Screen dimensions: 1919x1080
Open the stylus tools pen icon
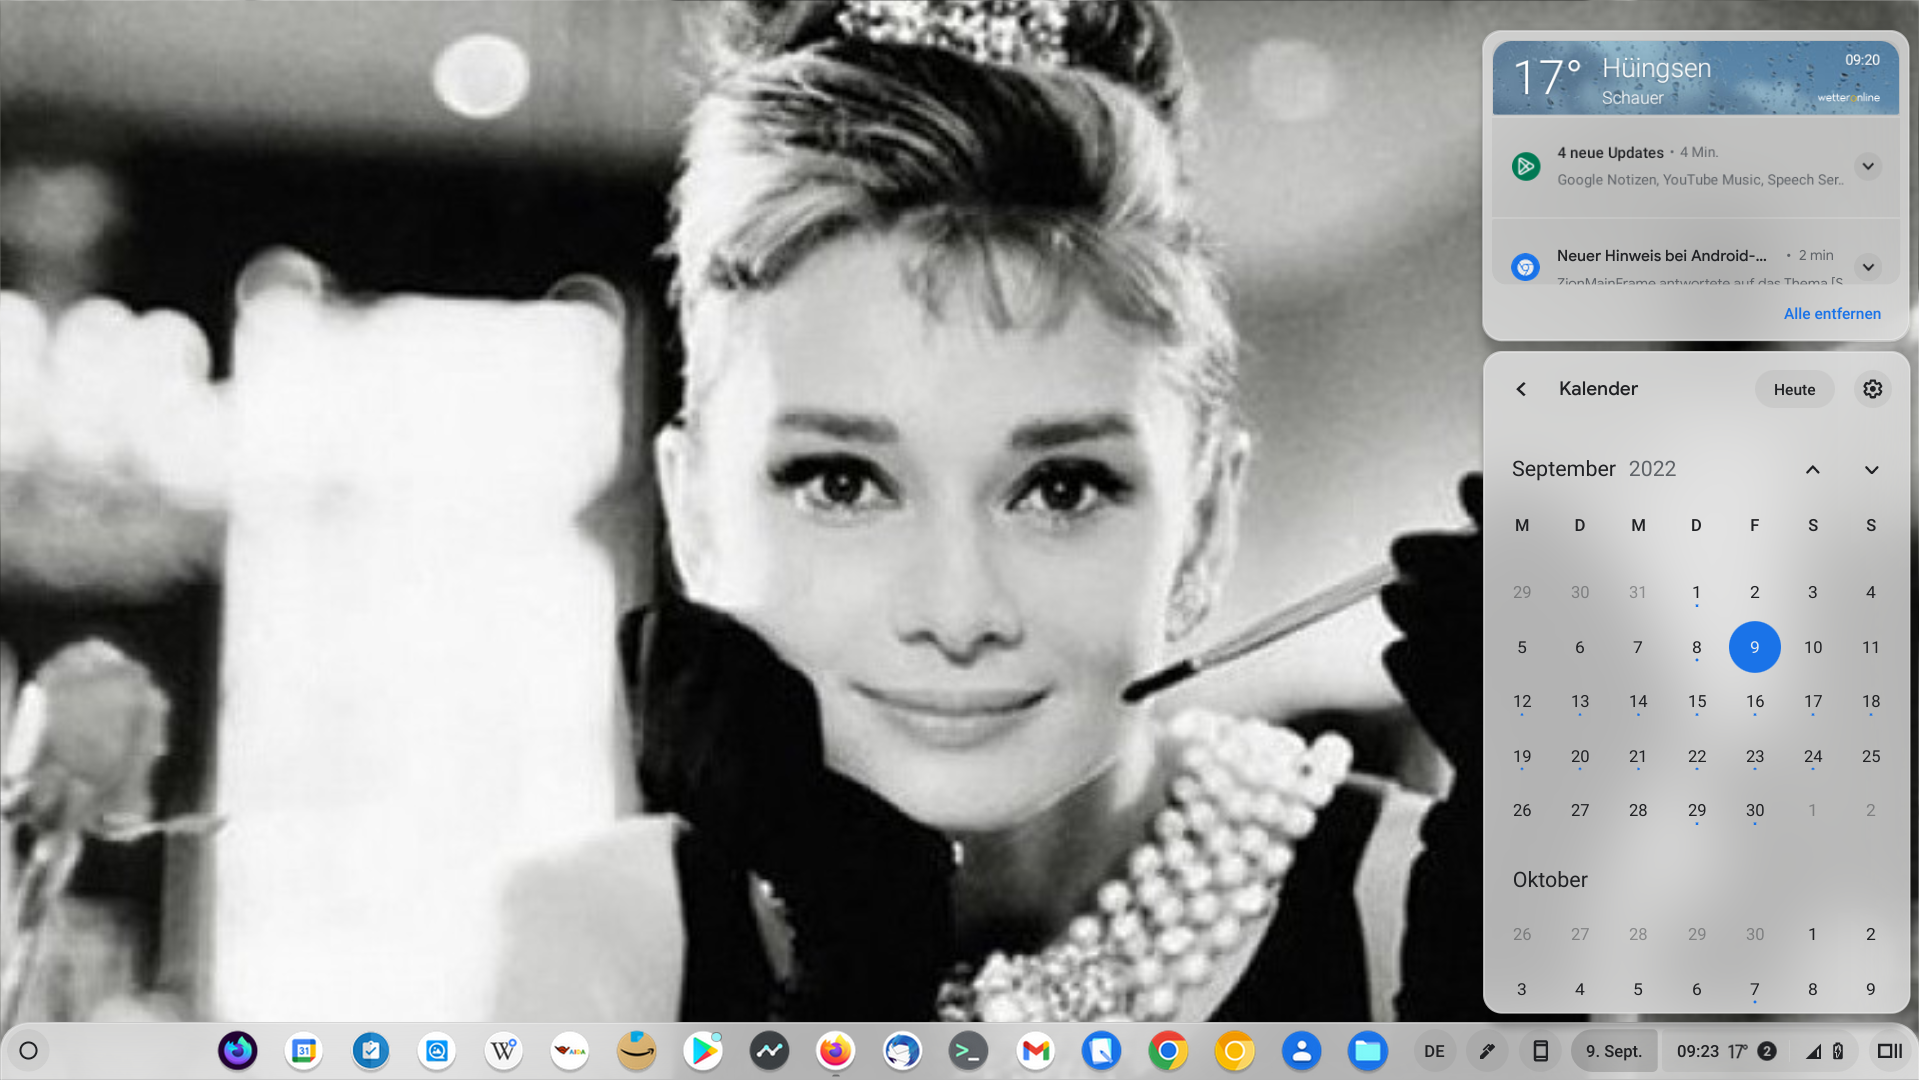click(1487, 1051)
